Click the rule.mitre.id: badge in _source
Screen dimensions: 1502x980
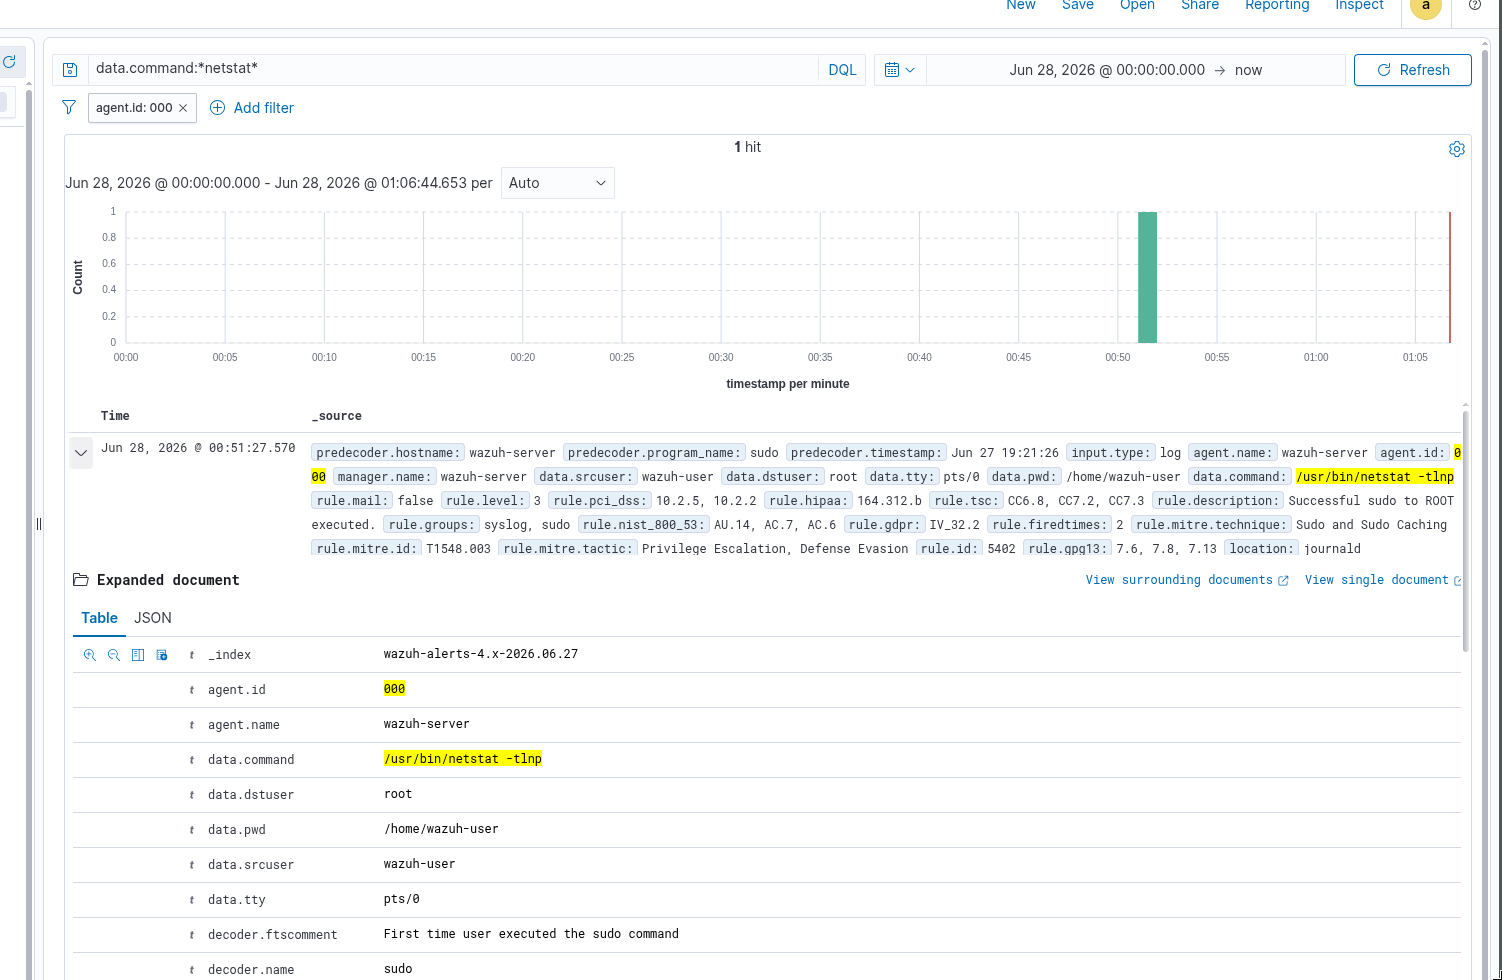click(366, 548)
